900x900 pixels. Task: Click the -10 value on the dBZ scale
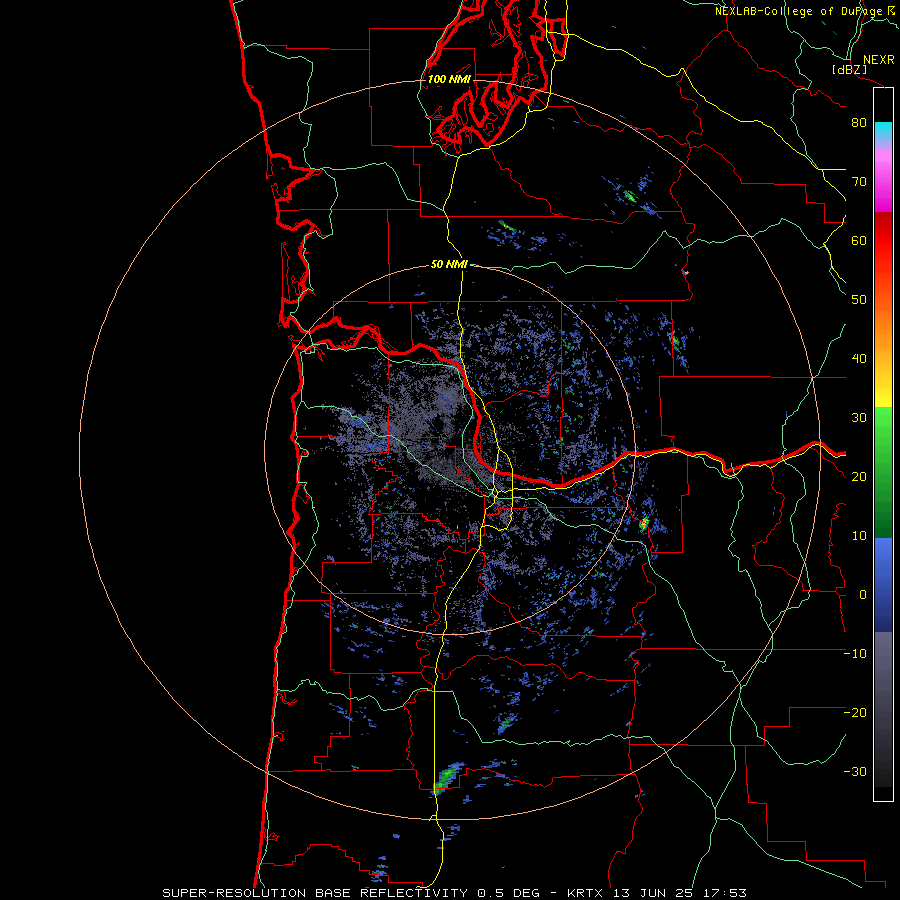[855, 654]
